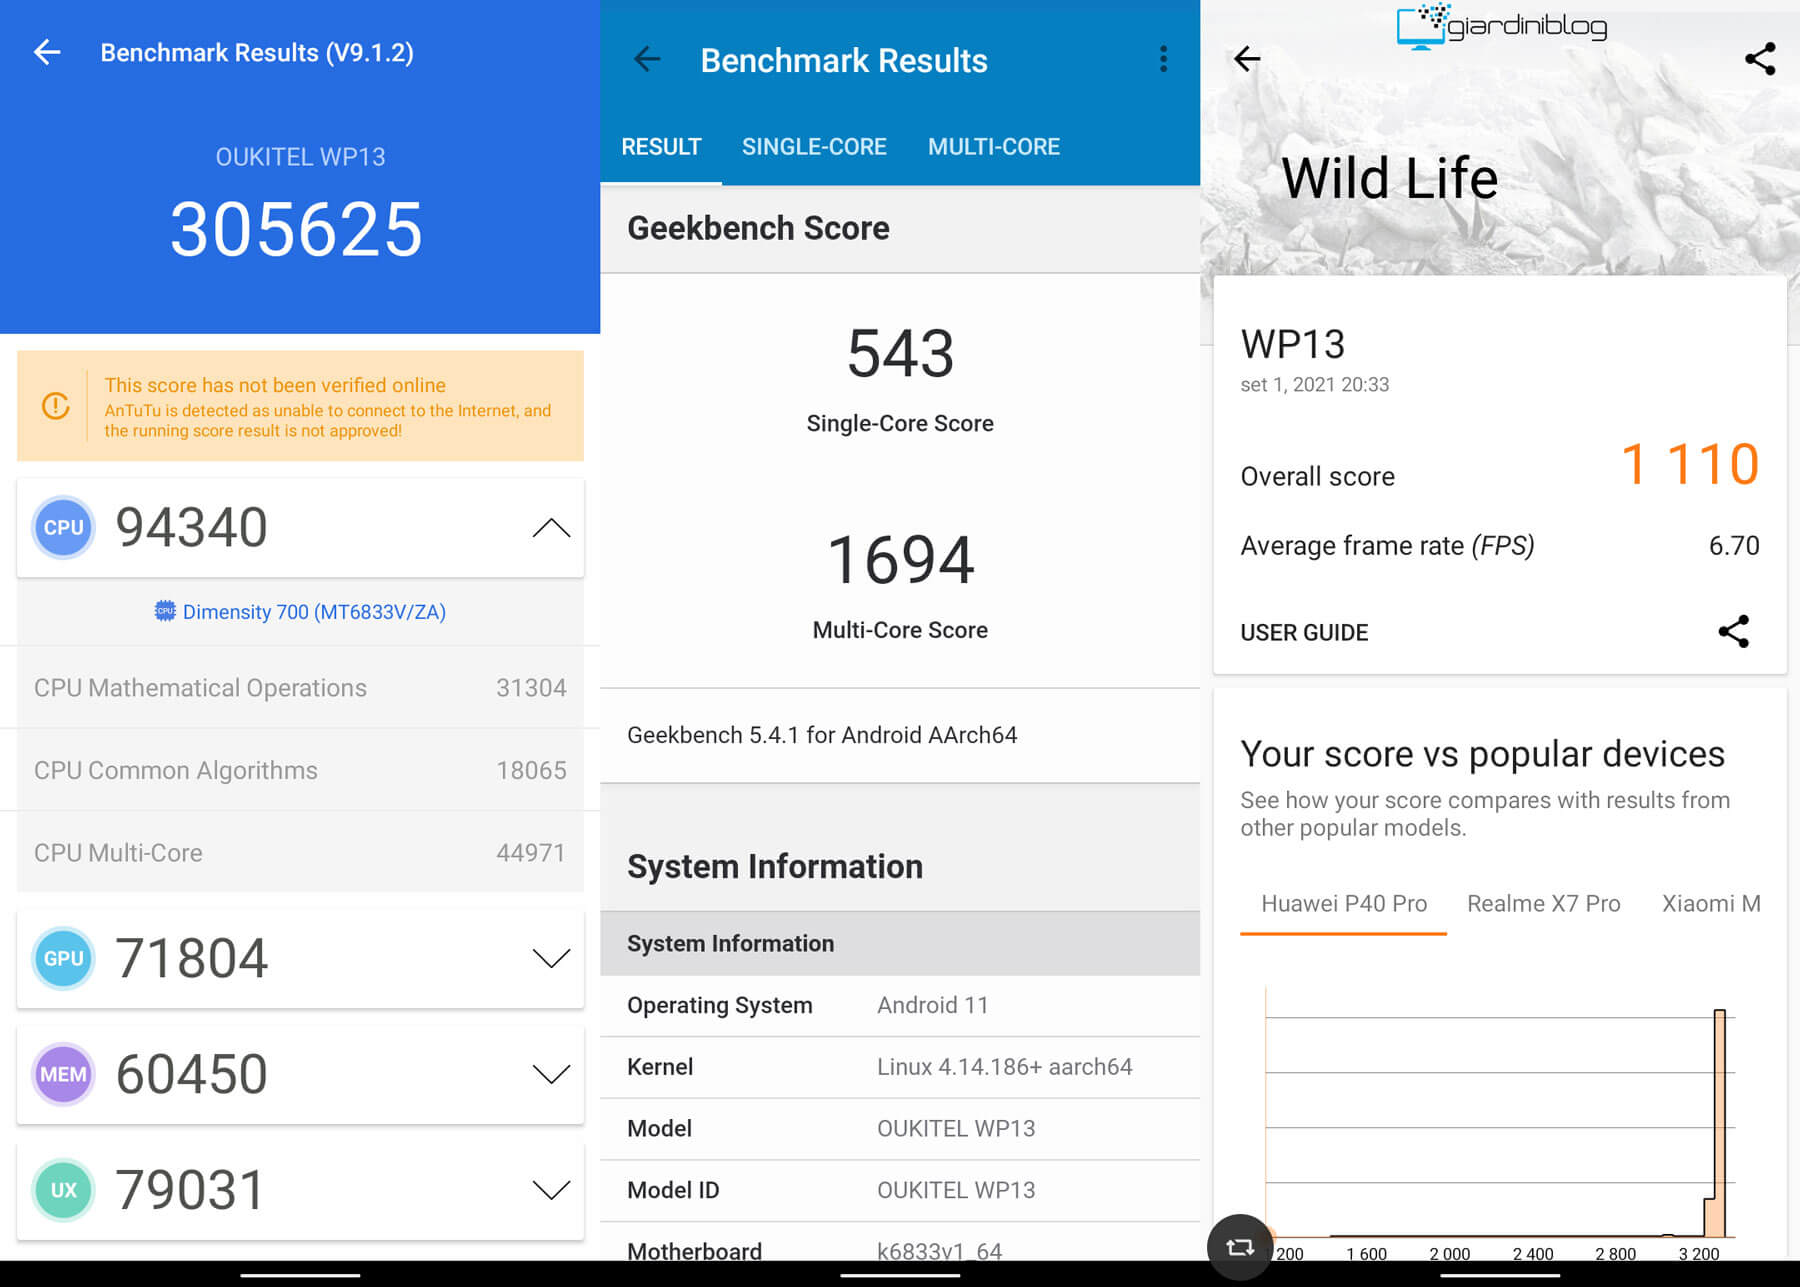Image resolution: width=1800 pixels, height=1287 pixels.
Task: Tap the OUKITEL WP13 device name header
Action: pos(300,157)
